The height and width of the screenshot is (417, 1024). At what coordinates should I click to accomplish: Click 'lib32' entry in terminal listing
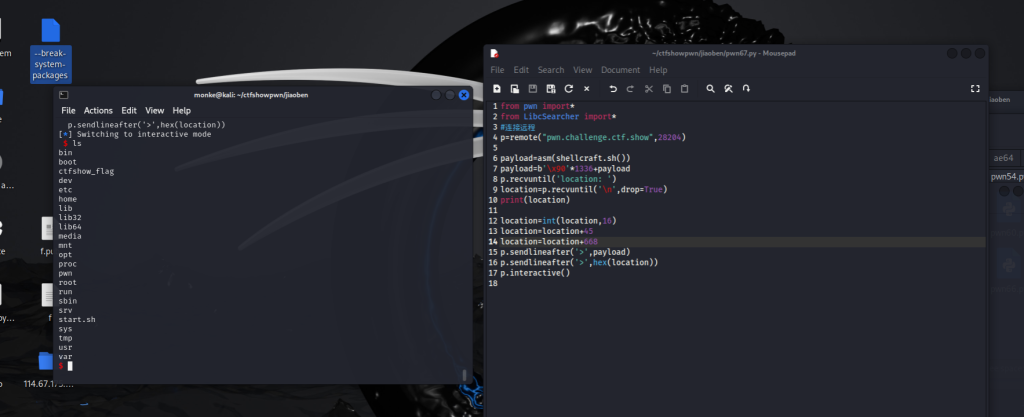70,217
